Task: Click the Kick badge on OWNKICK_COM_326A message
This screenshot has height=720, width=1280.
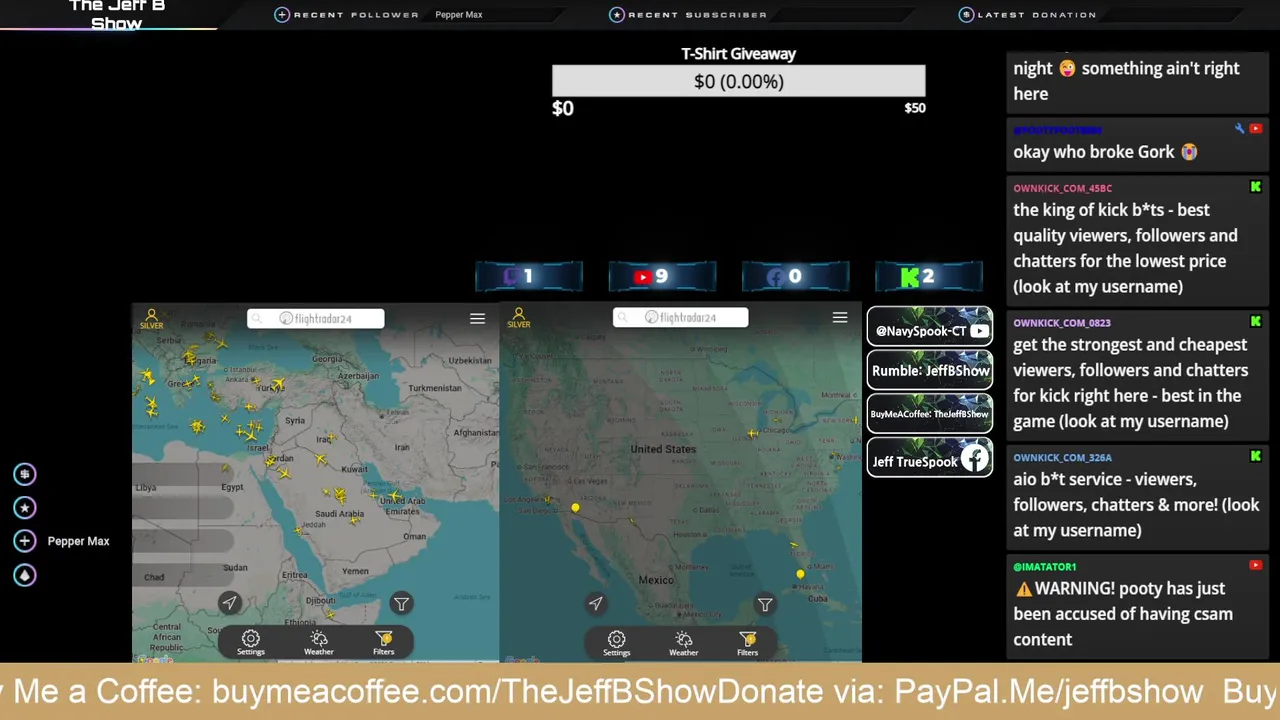Action: pyautogui.click(x=1256, y=457)
